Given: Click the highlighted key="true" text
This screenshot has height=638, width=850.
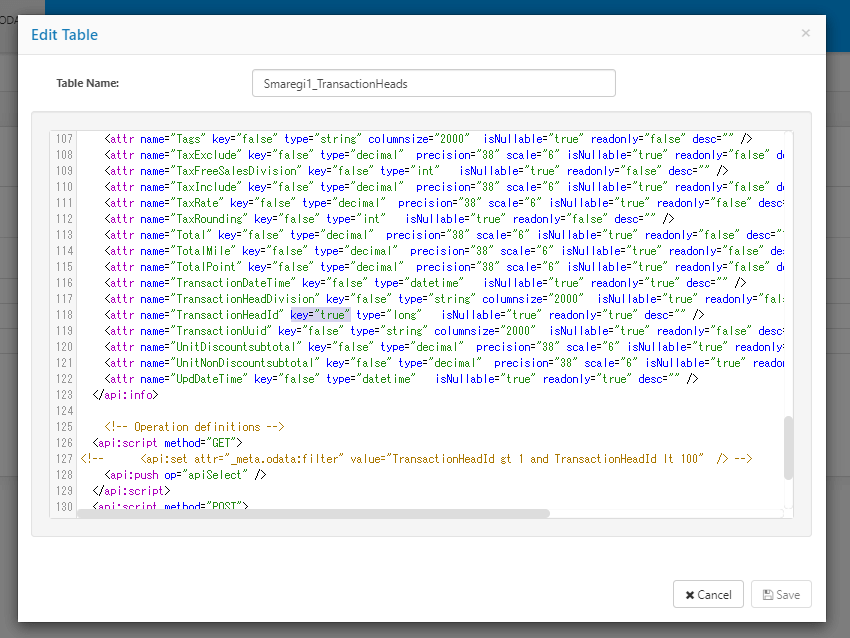Looking at the screenshot, I should (319, 315).
